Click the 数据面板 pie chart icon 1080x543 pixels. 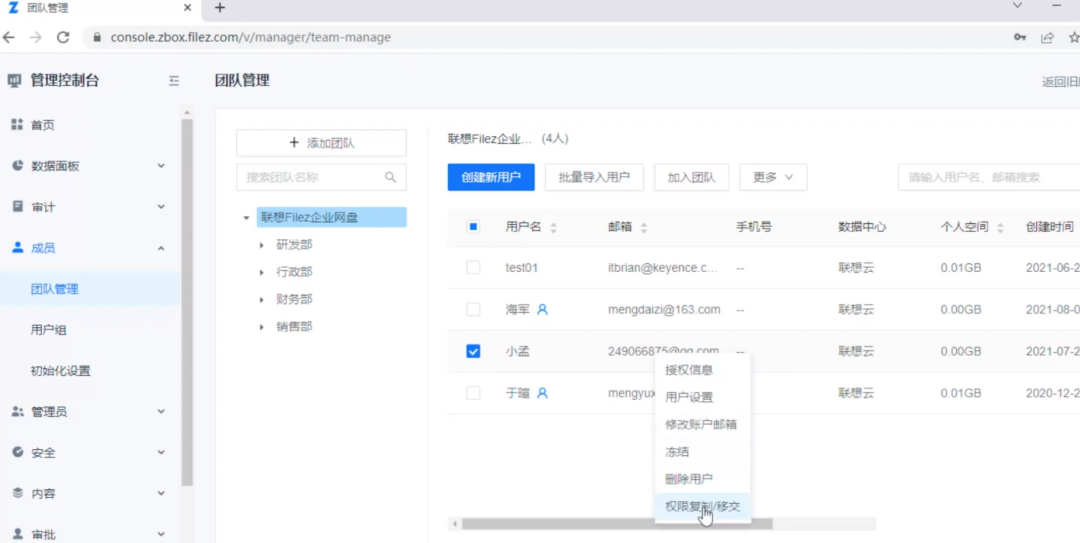(17, 165)
